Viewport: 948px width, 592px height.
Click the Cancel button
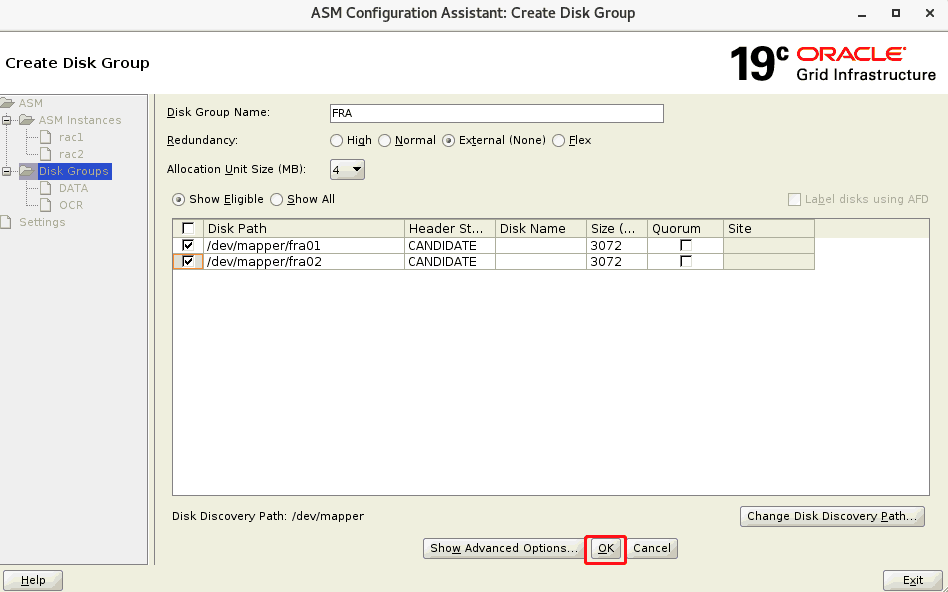click(652, 548)
